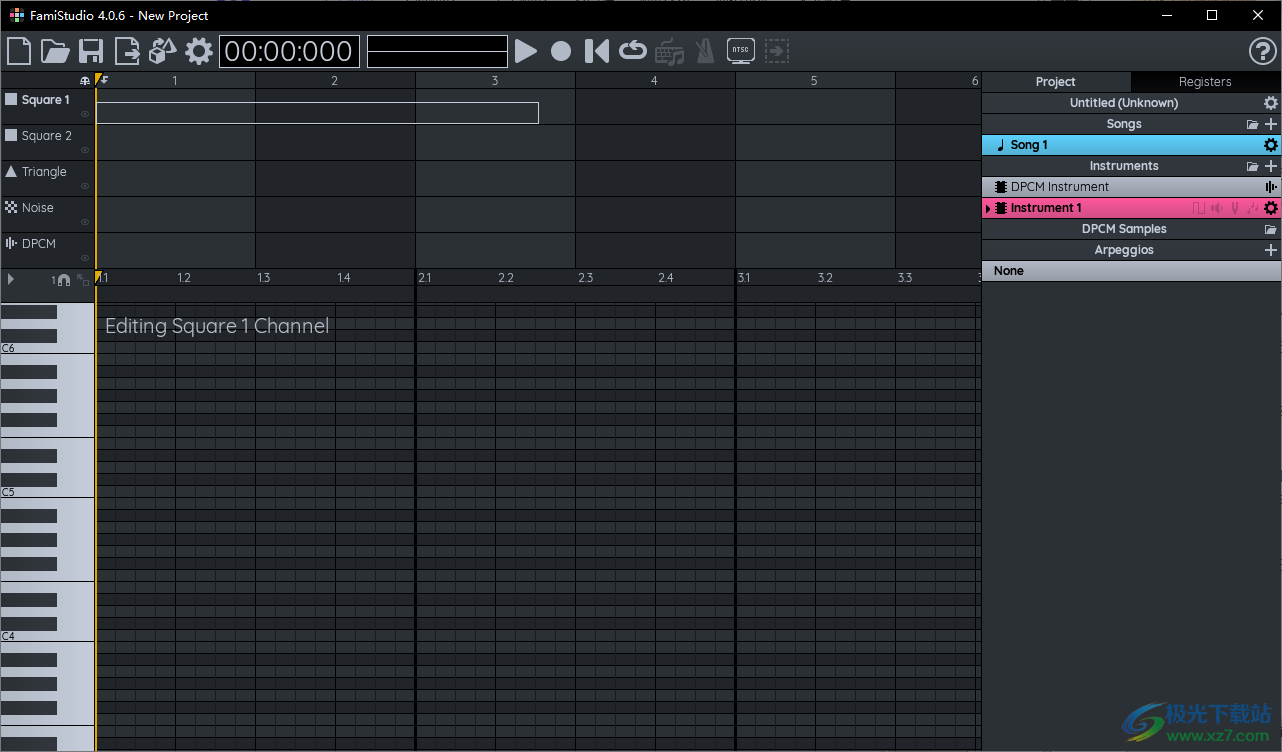1282x752 pixels.
Task: Click the DPCM channel waveform icon
Action: (11, 243)
